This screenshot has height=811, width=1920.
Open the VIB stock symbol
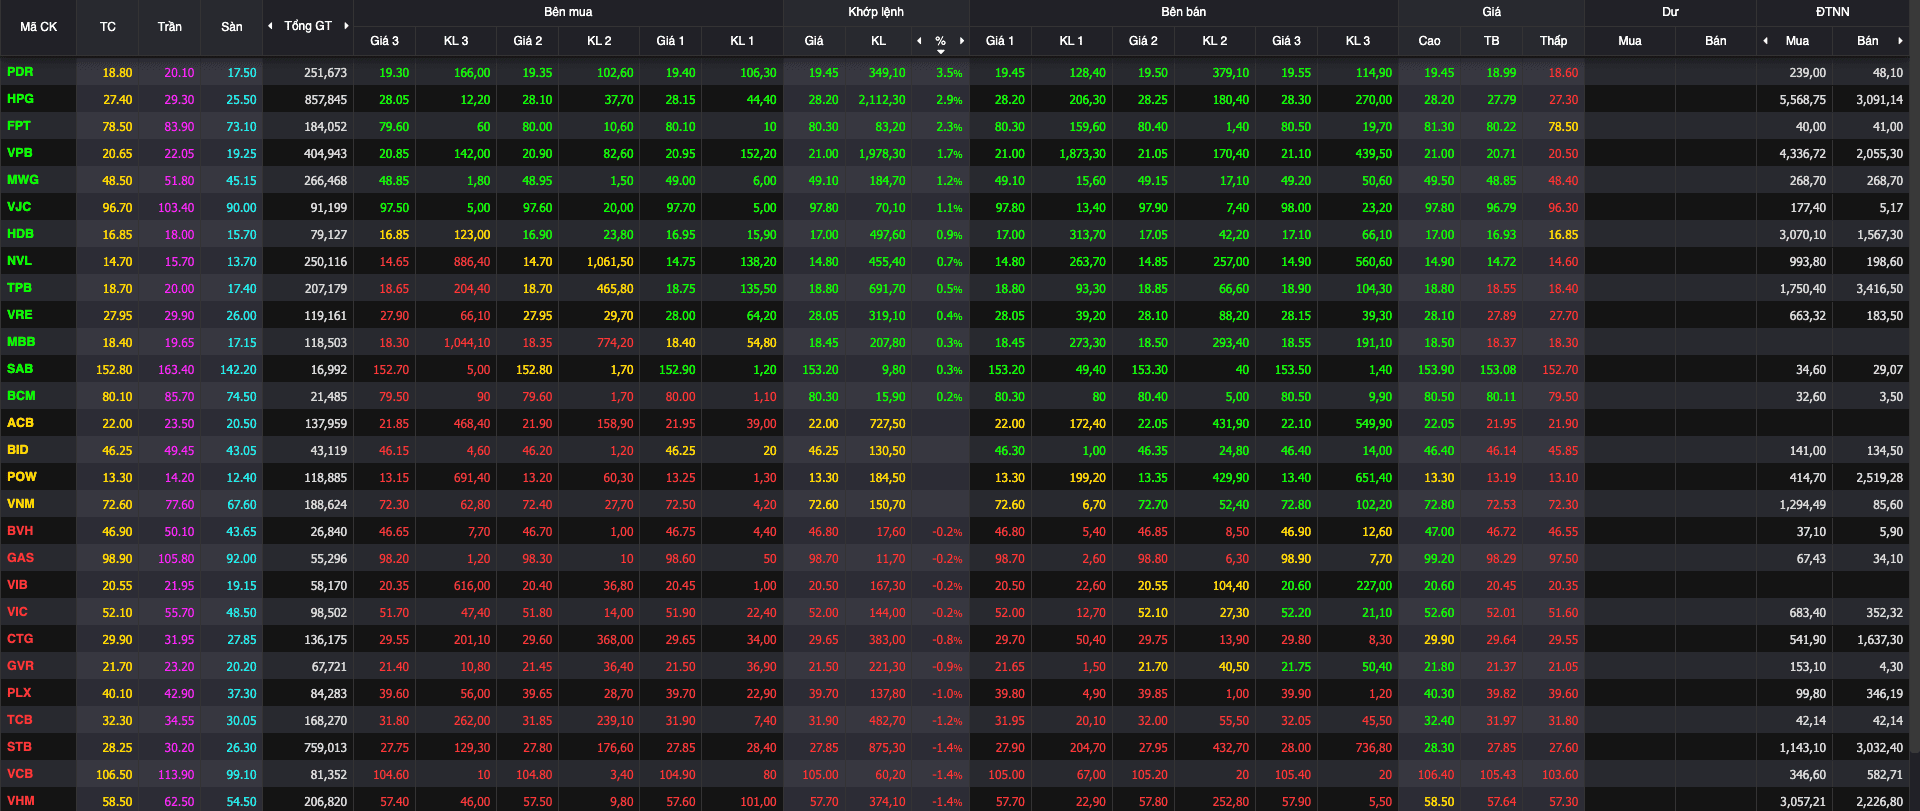coord(17,585)
